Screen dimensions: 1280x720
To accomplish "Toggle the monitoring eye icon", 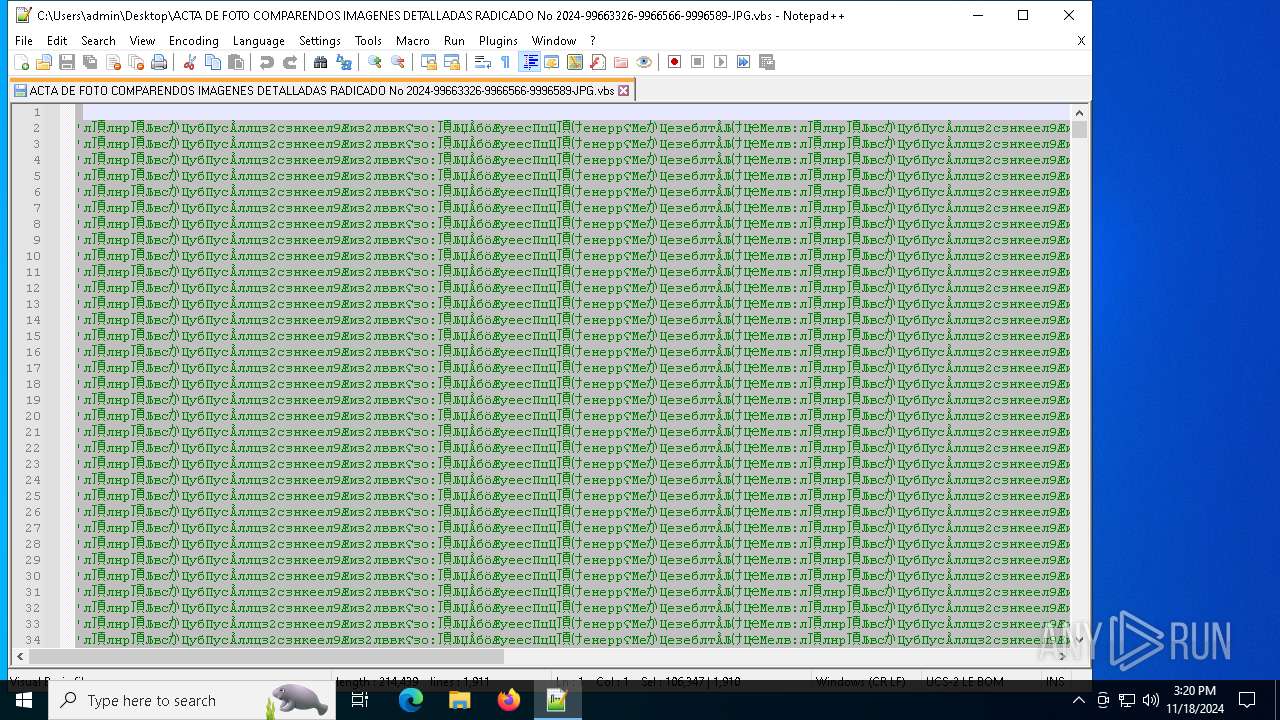I will pyautogui.click(x=644, y=62).
